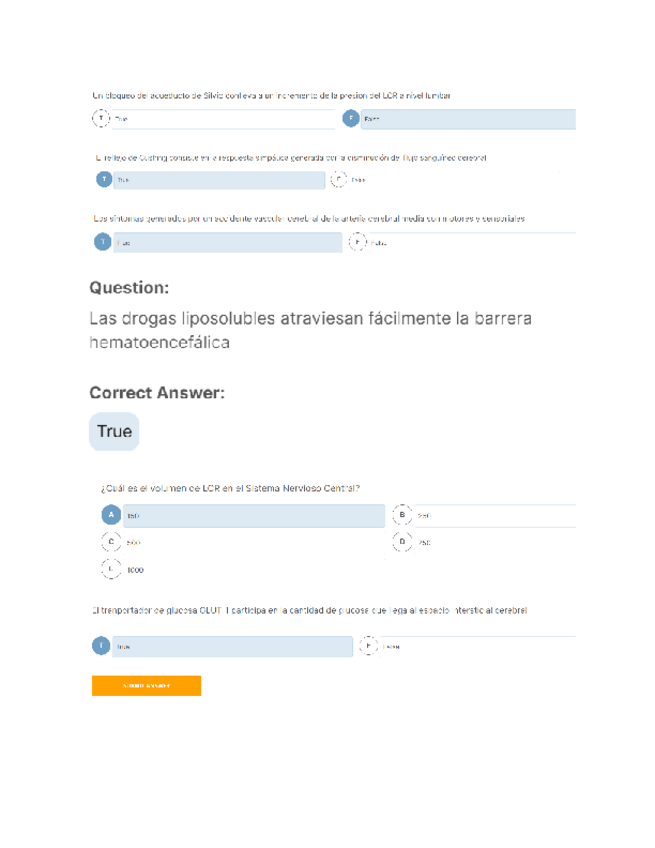Choose option E (1000) for LCR volume

coord(111,569)
